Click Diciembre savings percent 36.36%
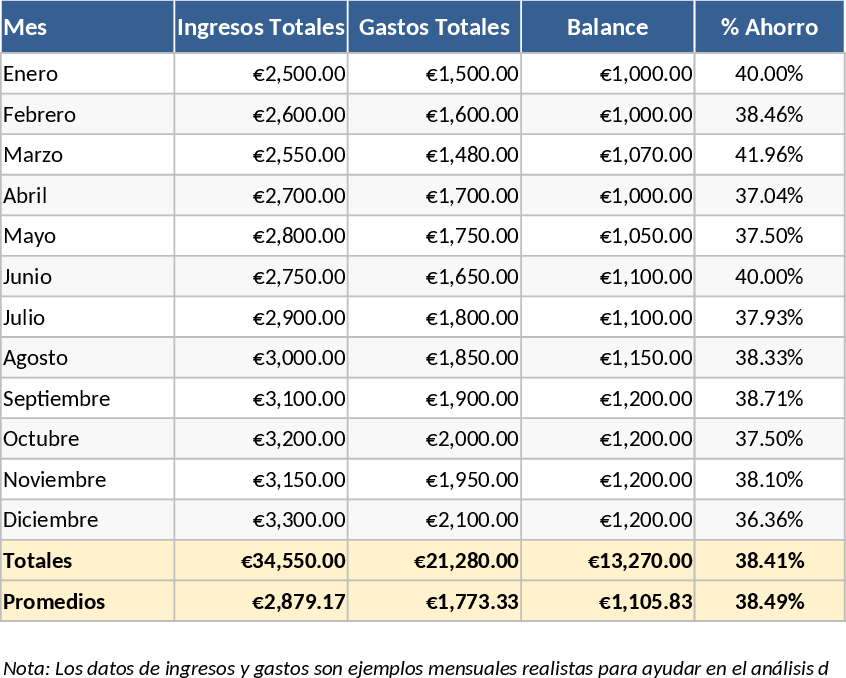This screenshot has height=678, width=846. [x=769, y=520]
